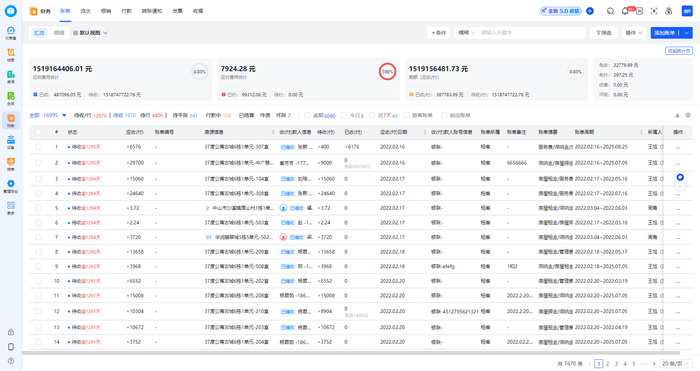
Task: Click the lock icon at sidebar bottom
Action: [x=11, y=332]
